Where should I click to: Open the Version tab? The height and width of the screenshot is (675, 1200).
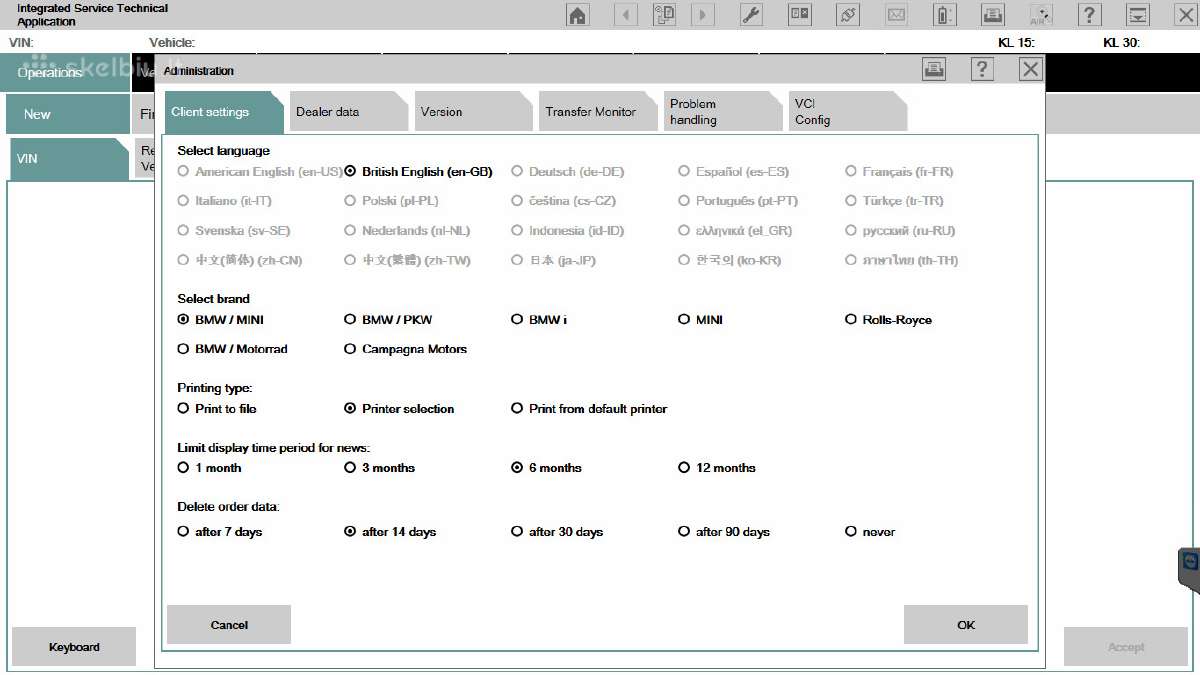click(473, 112)
